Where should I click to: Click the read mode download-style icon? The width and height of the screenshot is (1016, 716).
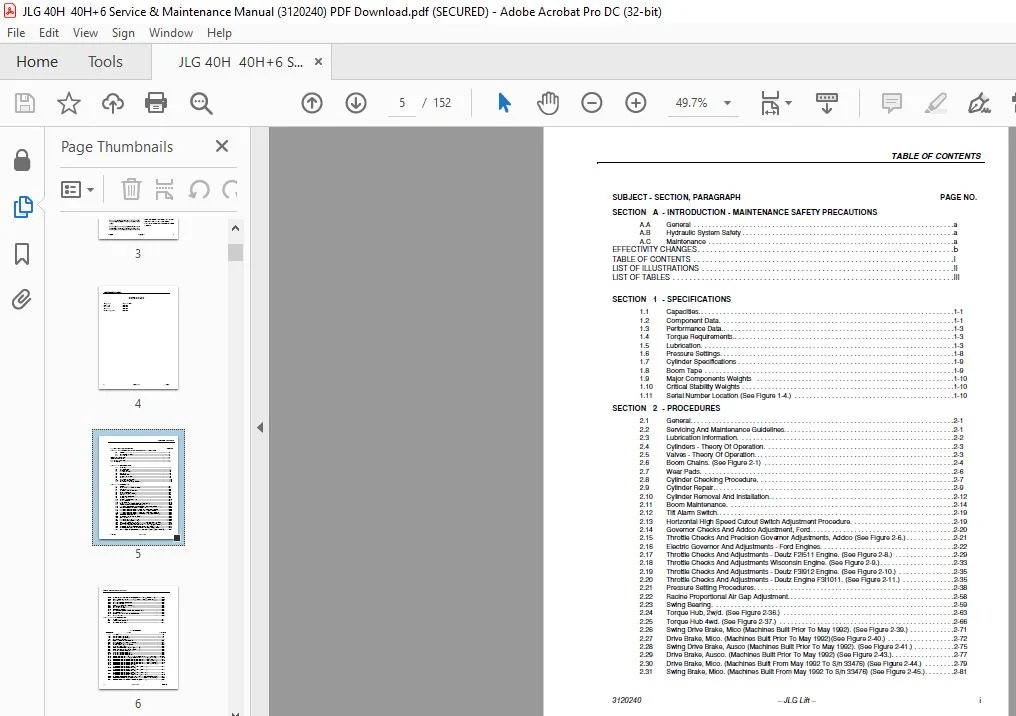(x=827, y=103)
